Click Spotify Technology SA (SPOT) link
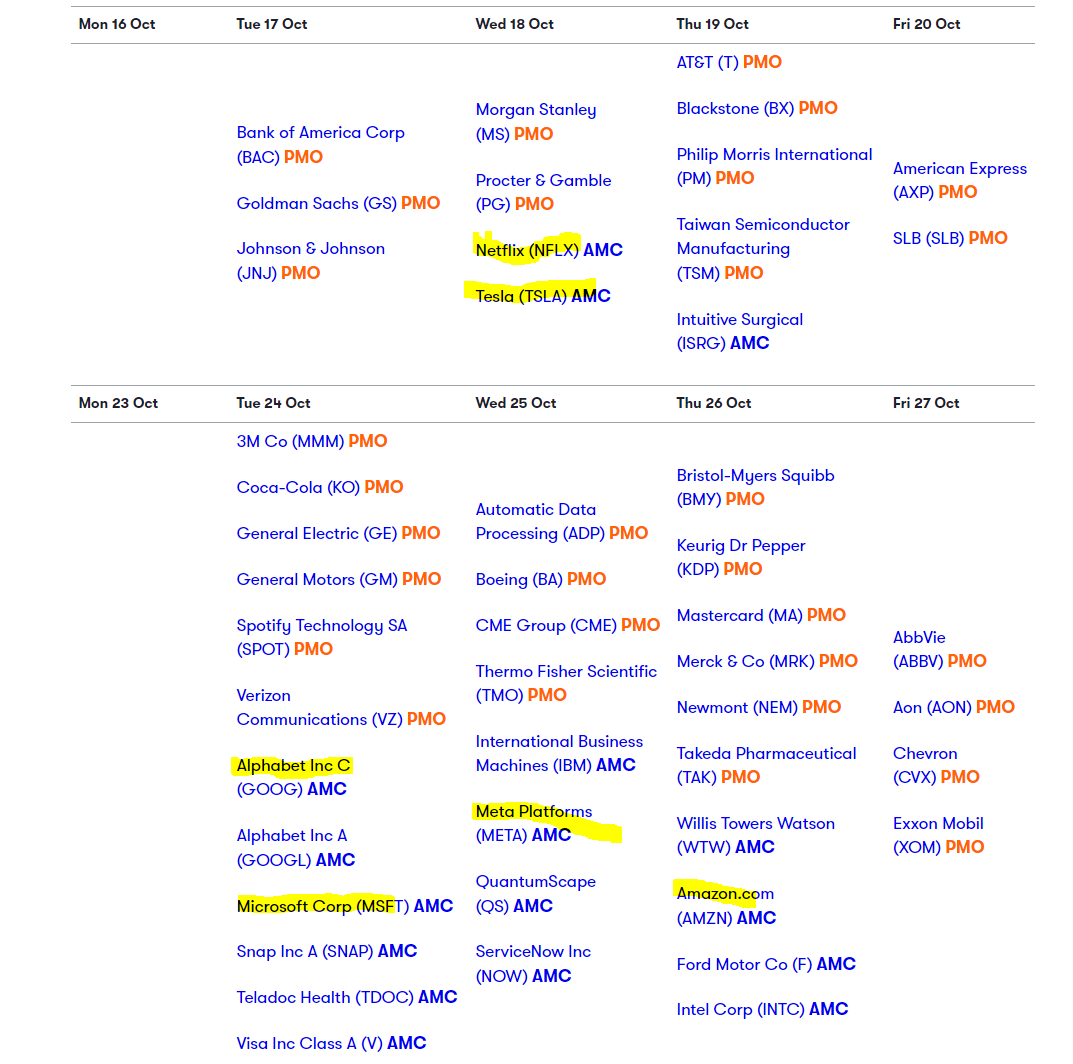 [x=322, y=637]
